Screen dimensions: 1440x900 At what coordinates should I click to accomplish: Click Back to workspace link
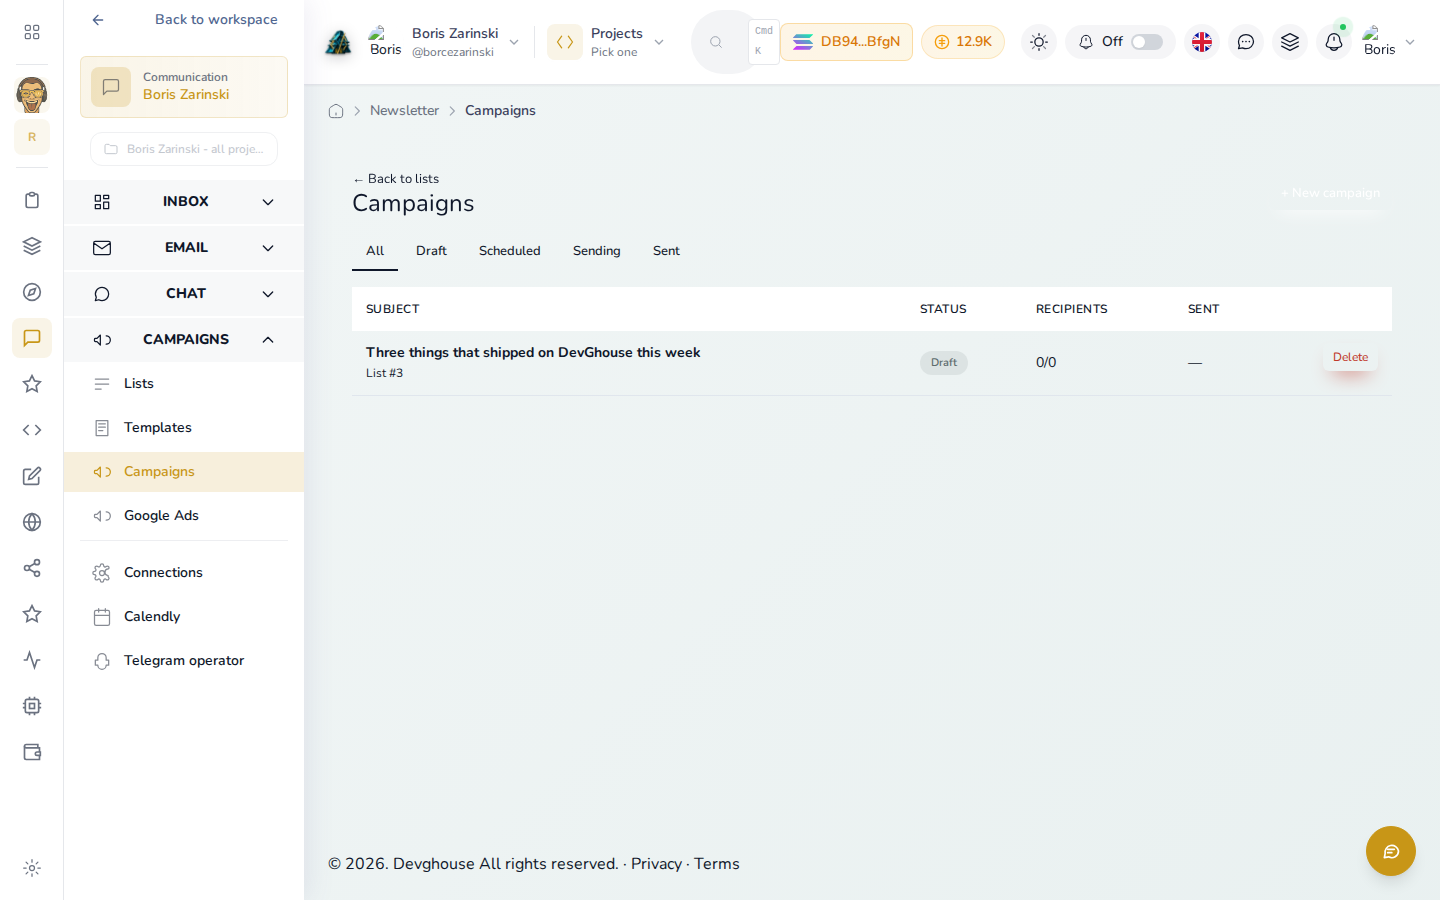point(184,20)
